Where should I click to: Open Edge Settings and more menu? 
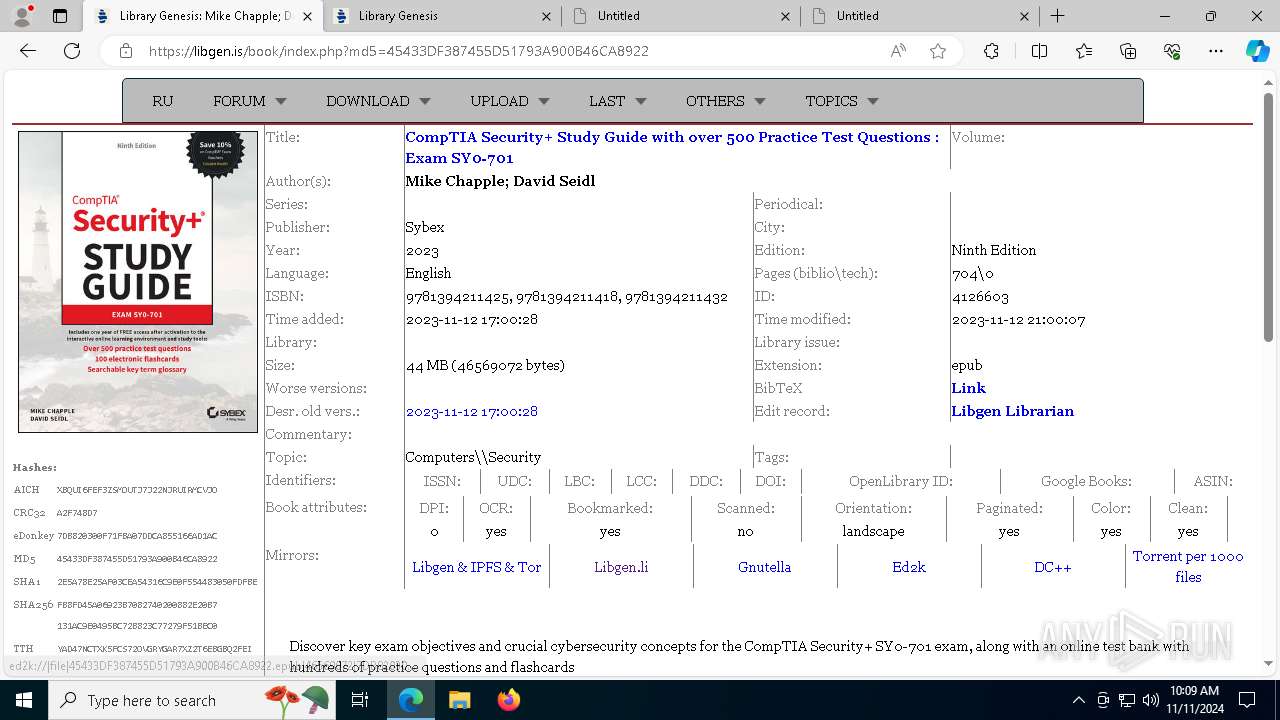click(x=1216, y=51)
